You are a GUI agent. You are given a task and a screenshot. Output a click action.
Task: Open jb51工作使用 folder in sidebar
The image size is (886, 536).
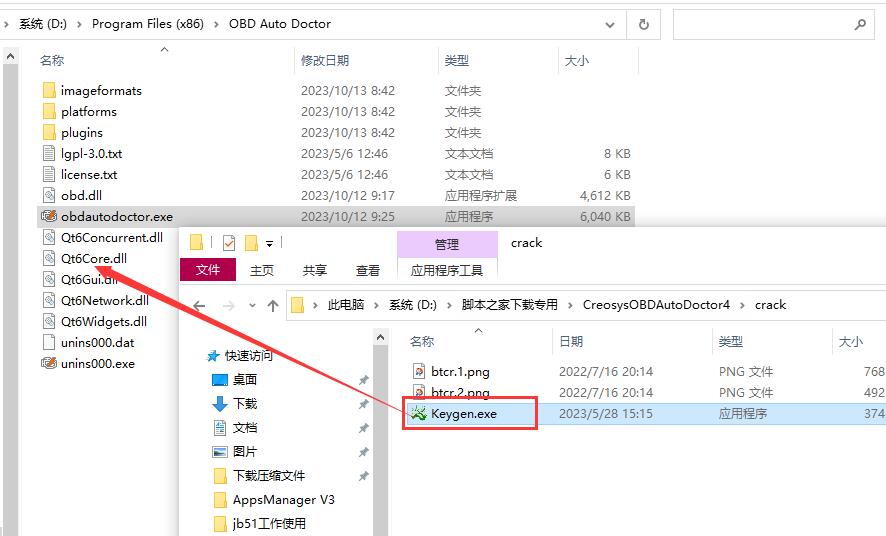coord(269,524)
